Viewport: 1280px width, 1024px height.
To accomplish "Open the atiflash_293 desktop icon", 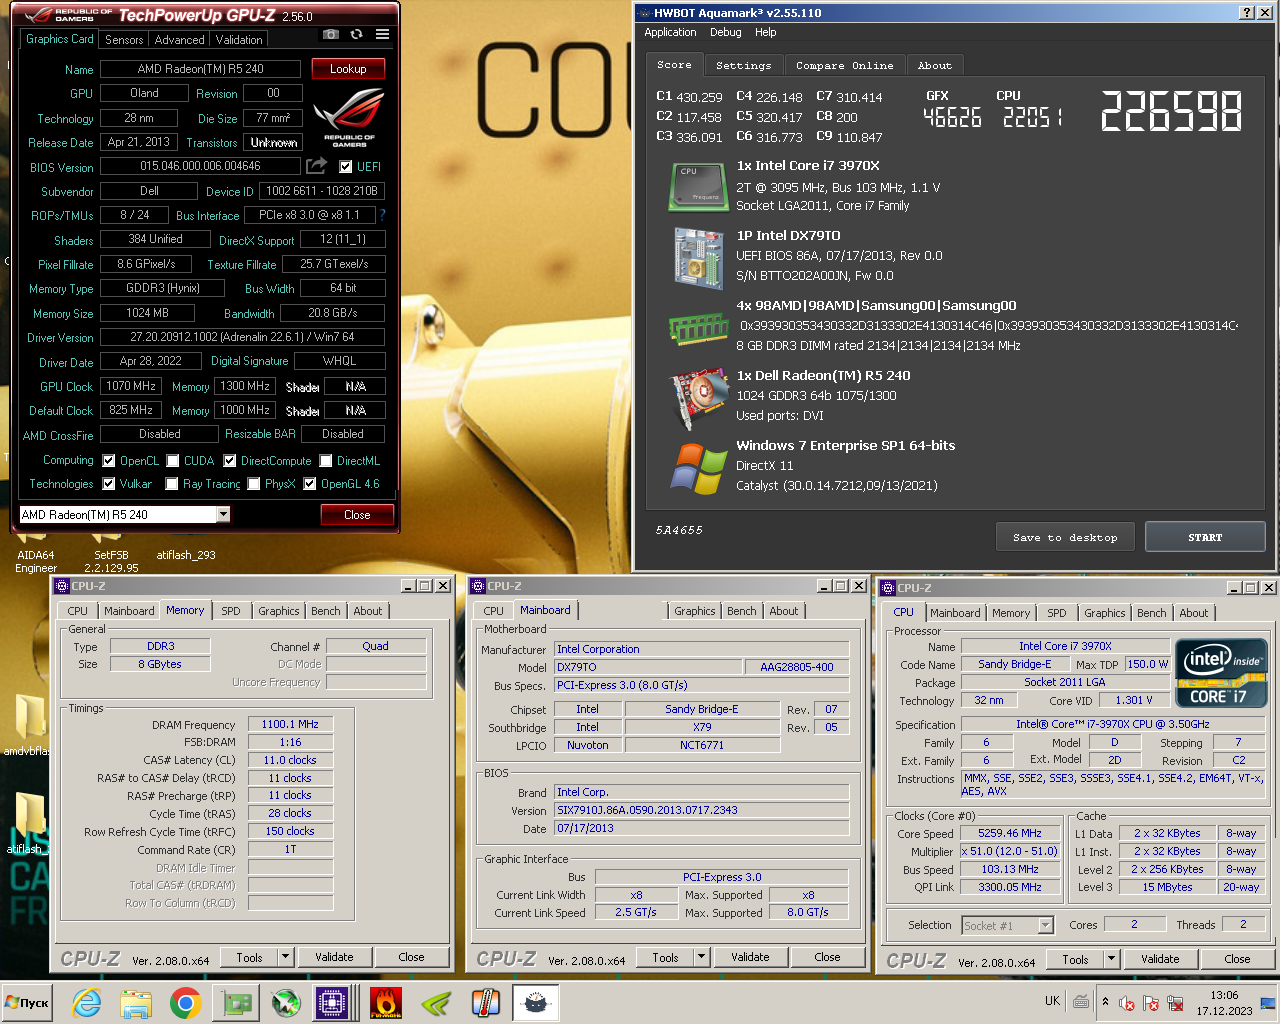I will [186, 546].
